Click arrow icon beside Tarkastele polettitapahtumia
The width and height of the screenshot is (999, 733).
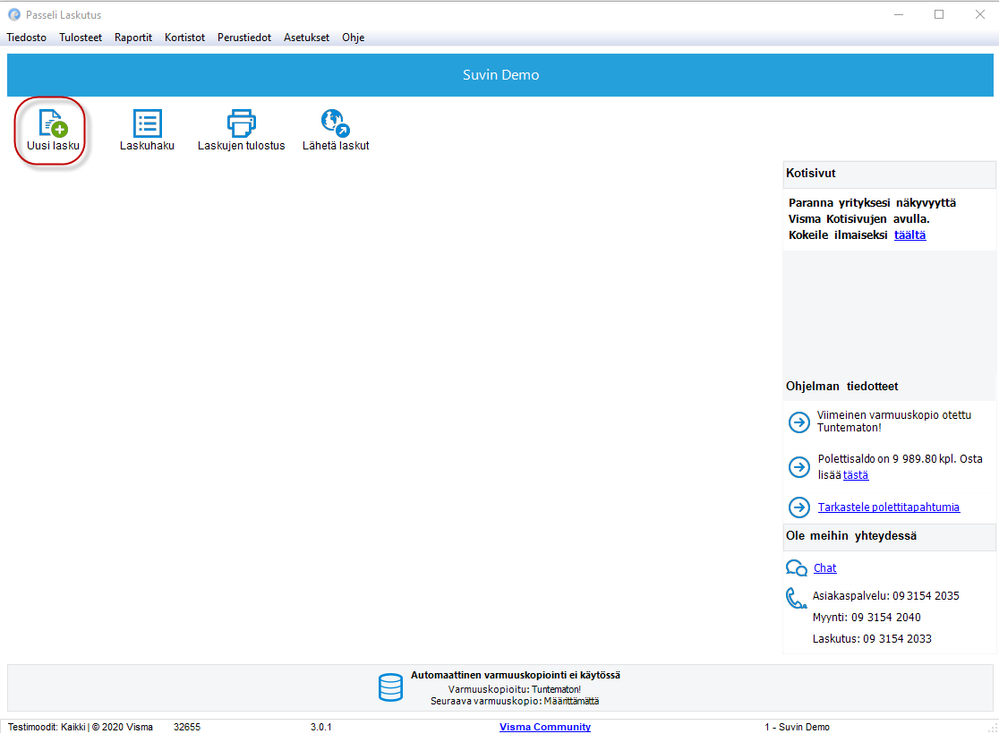(799, 507)
